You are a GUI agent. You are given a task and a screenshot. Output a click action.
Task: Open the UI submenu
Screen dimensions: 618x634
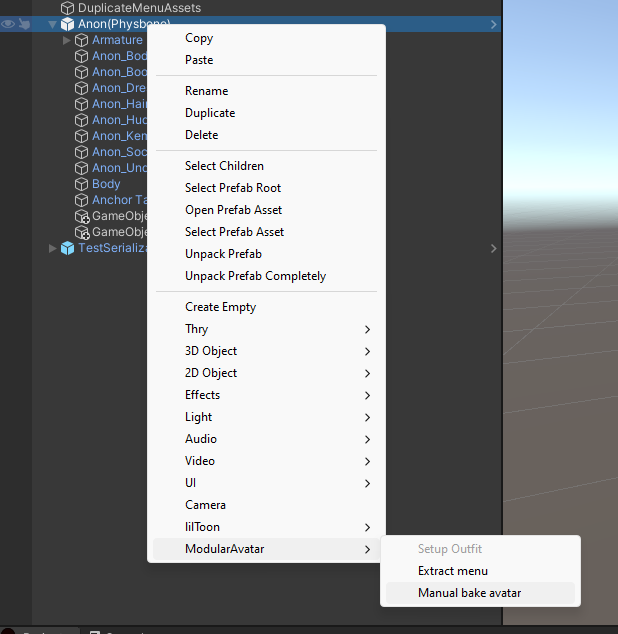[x=266, y=483]
